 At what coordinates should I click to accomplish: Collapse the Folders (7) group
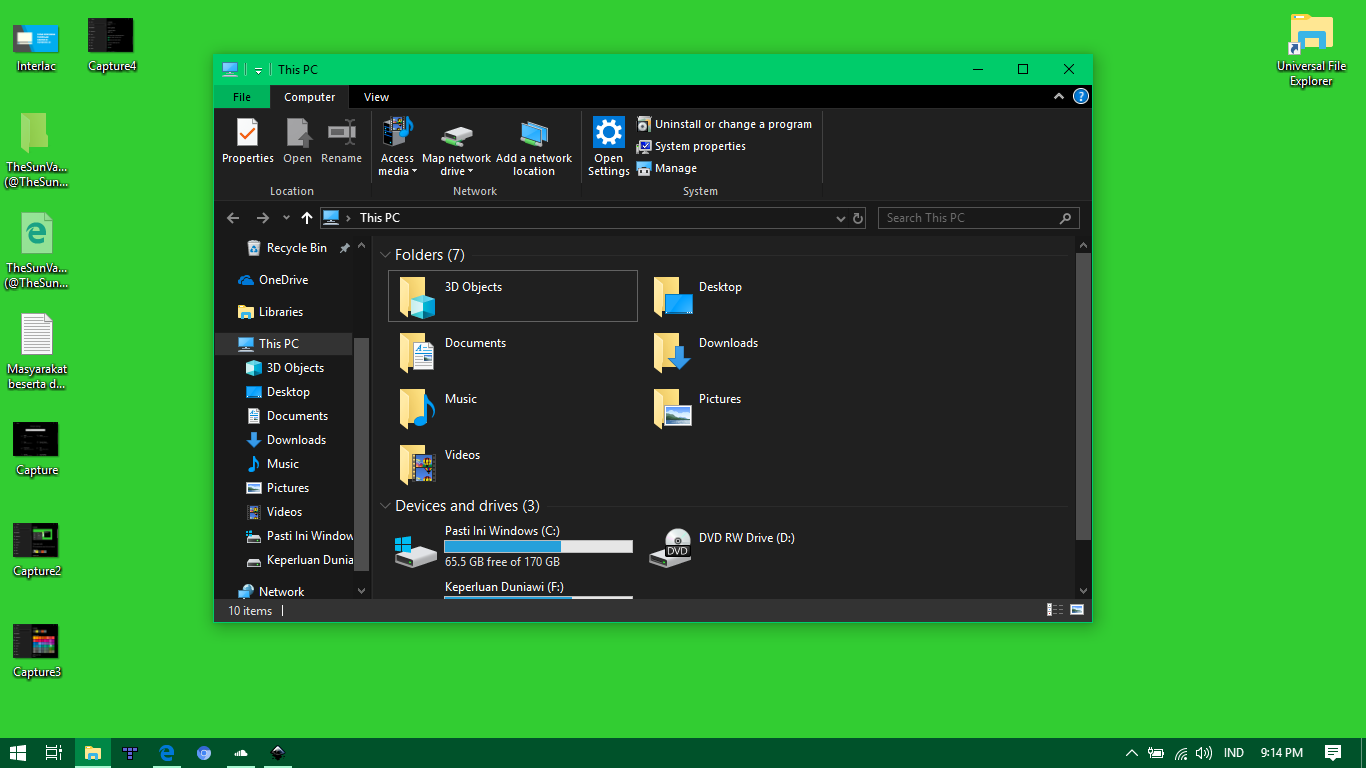[x=386, y=255]
